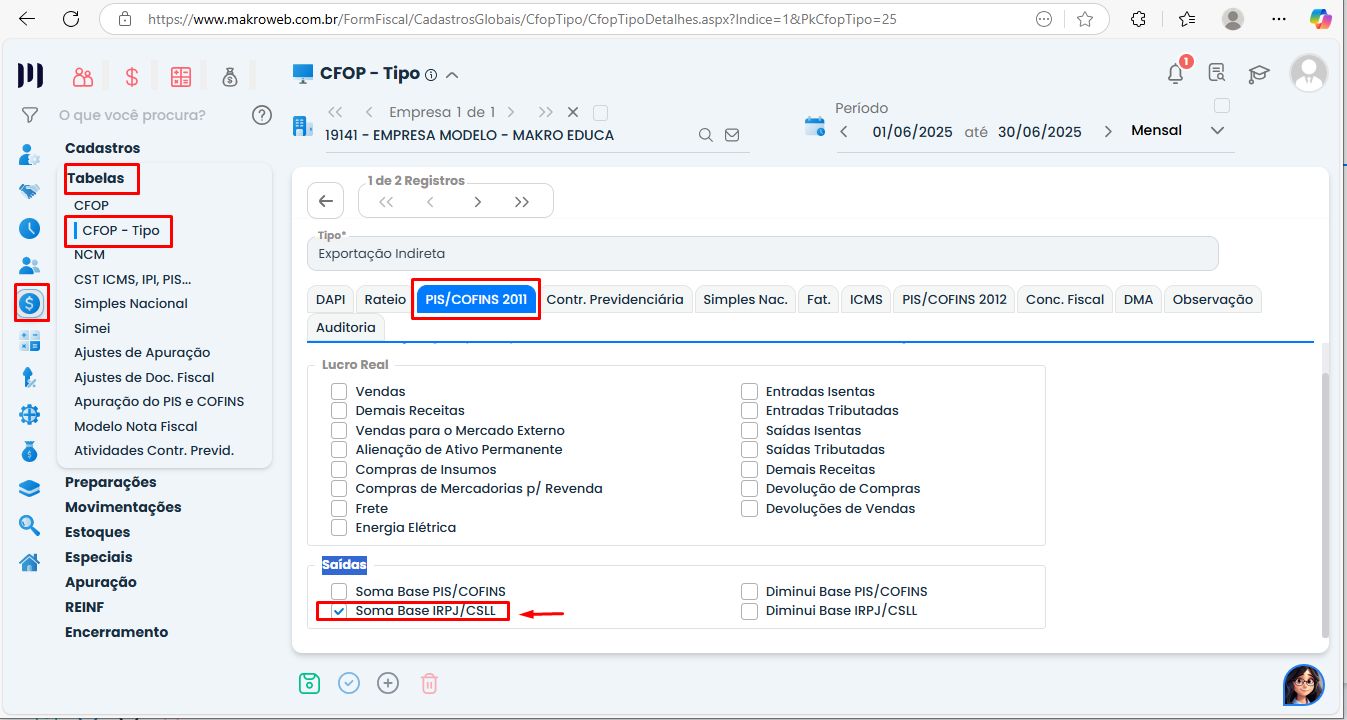The height and width of the screenshot is (720, 1347).
Task: Open the blue dollar fiscal module icon
Action: pos(31,302)
